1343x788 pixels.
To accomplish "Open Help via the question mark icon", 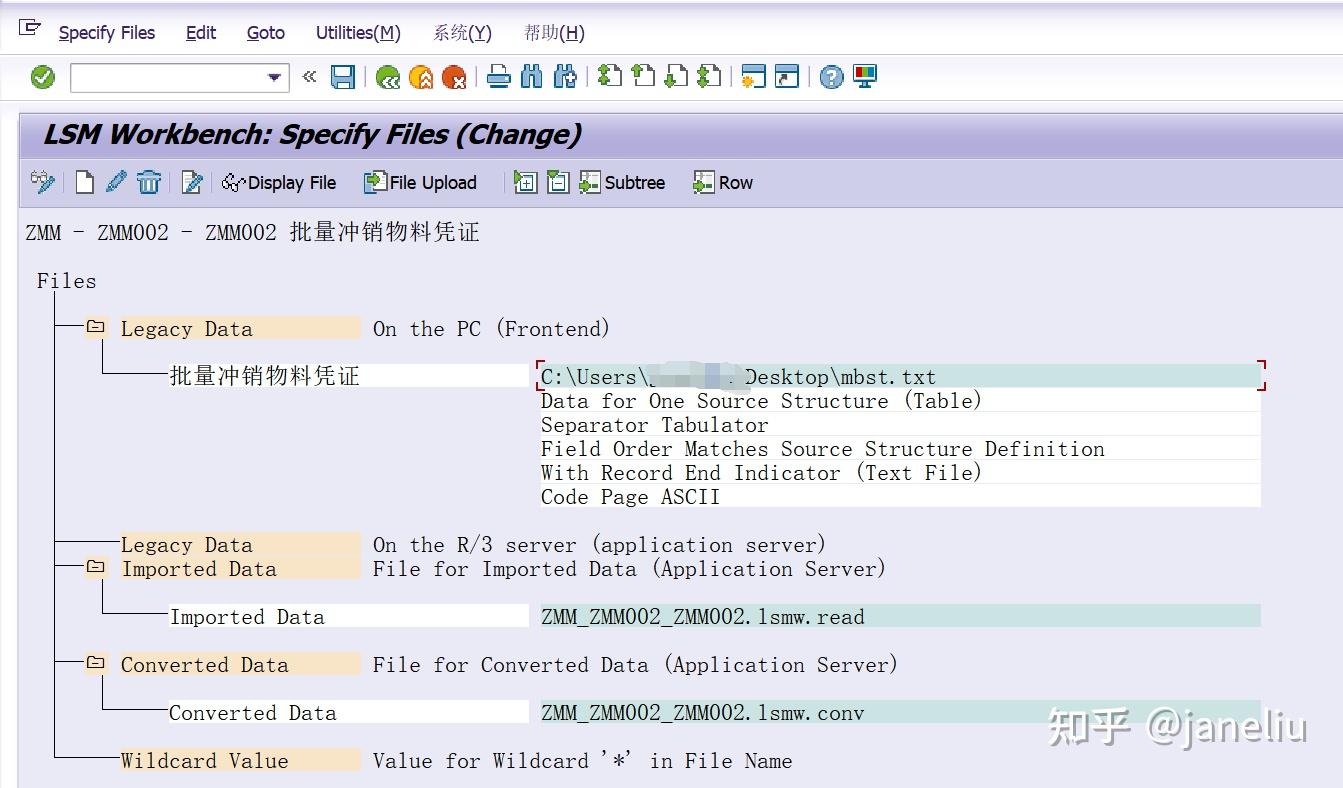I will click(x=830, y=77).
